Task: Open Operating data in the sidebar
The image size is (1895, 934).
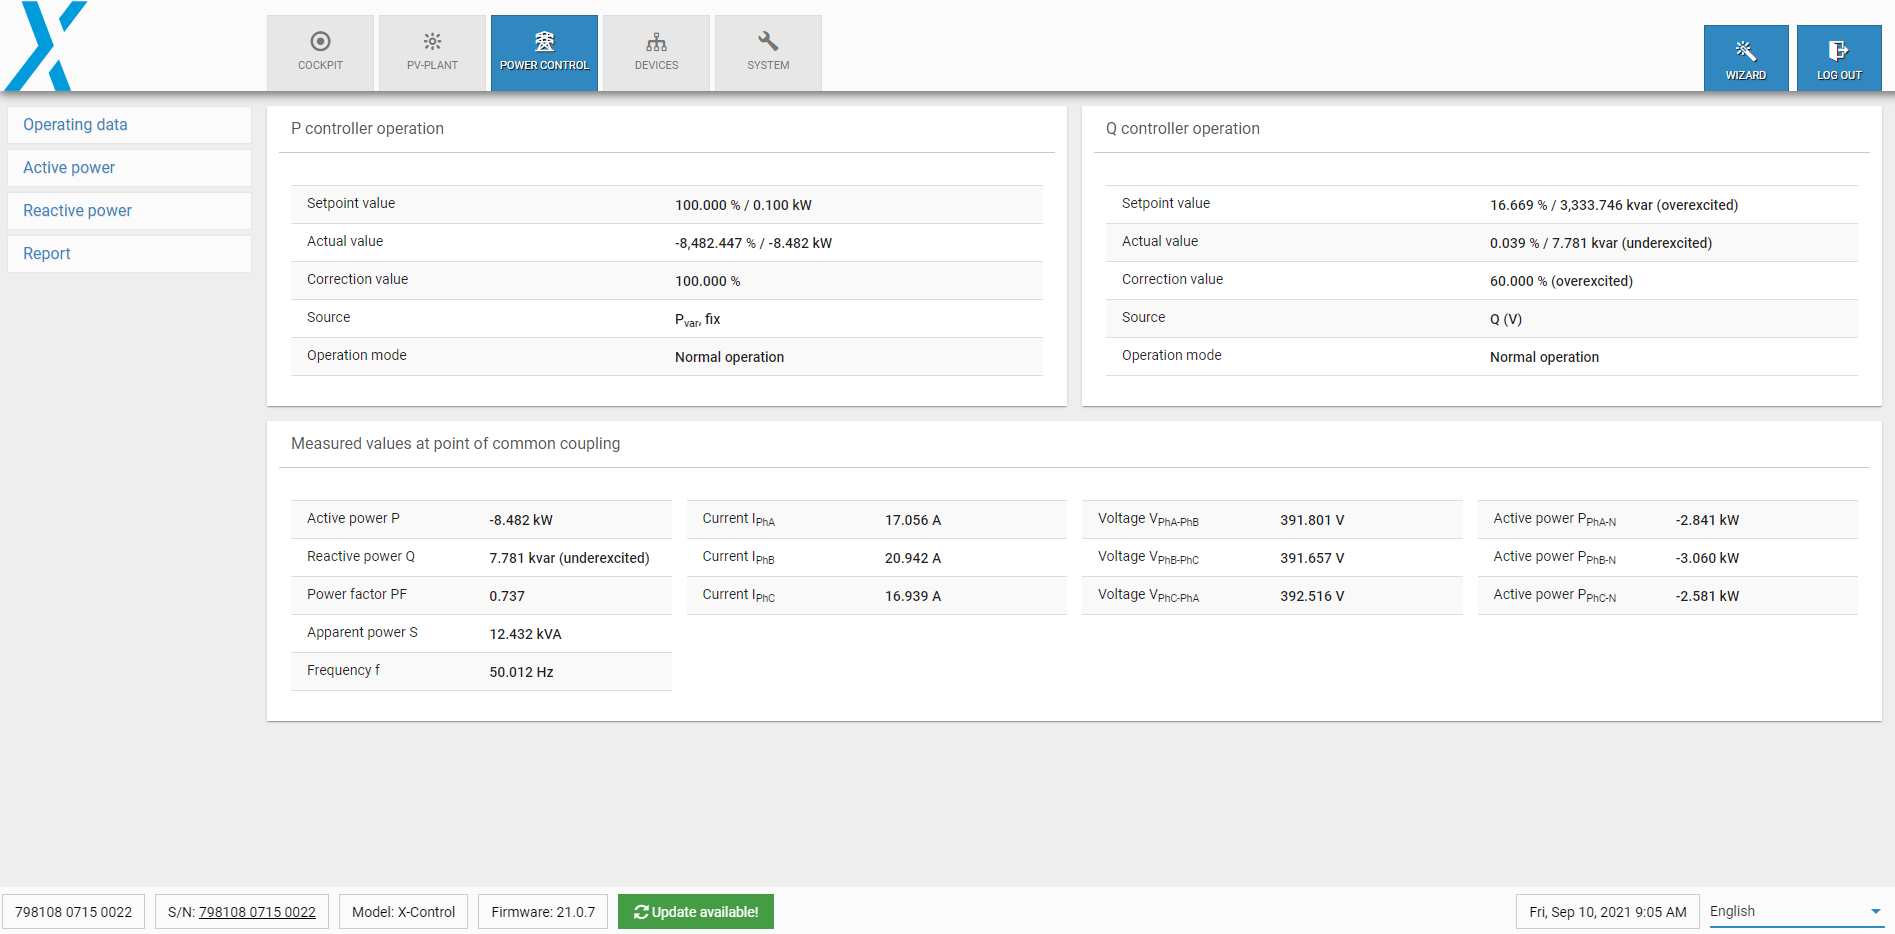Action: coord(75,125)
